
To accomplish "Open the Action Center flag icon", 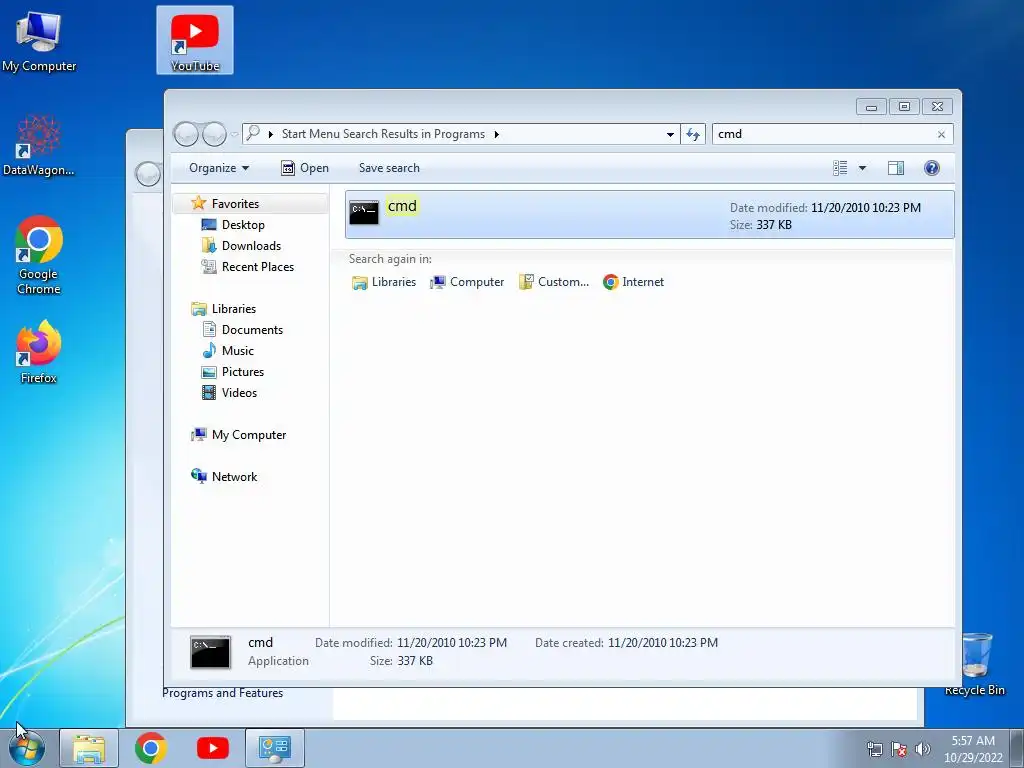I will coord(899,749).
